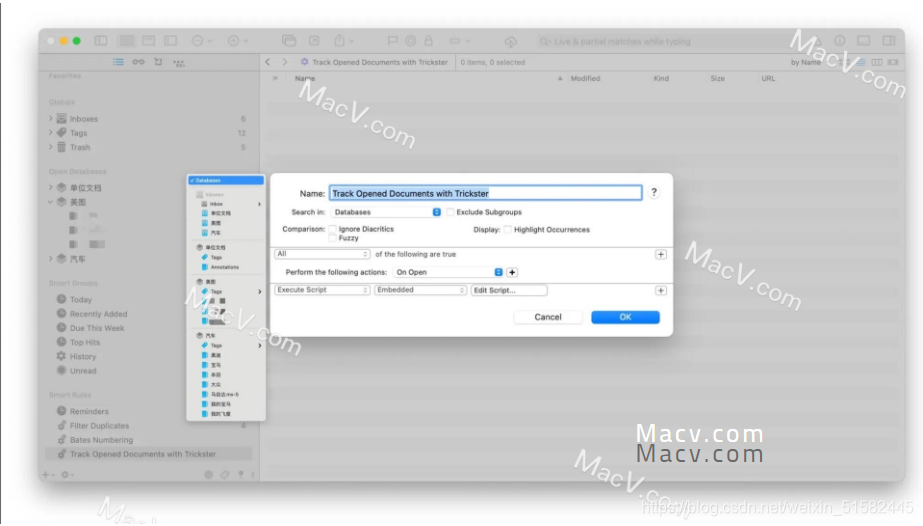Add another trigger event with plus
Image resolution: width=923 pixels, height=526 pixels.
[x=512, y=272]
